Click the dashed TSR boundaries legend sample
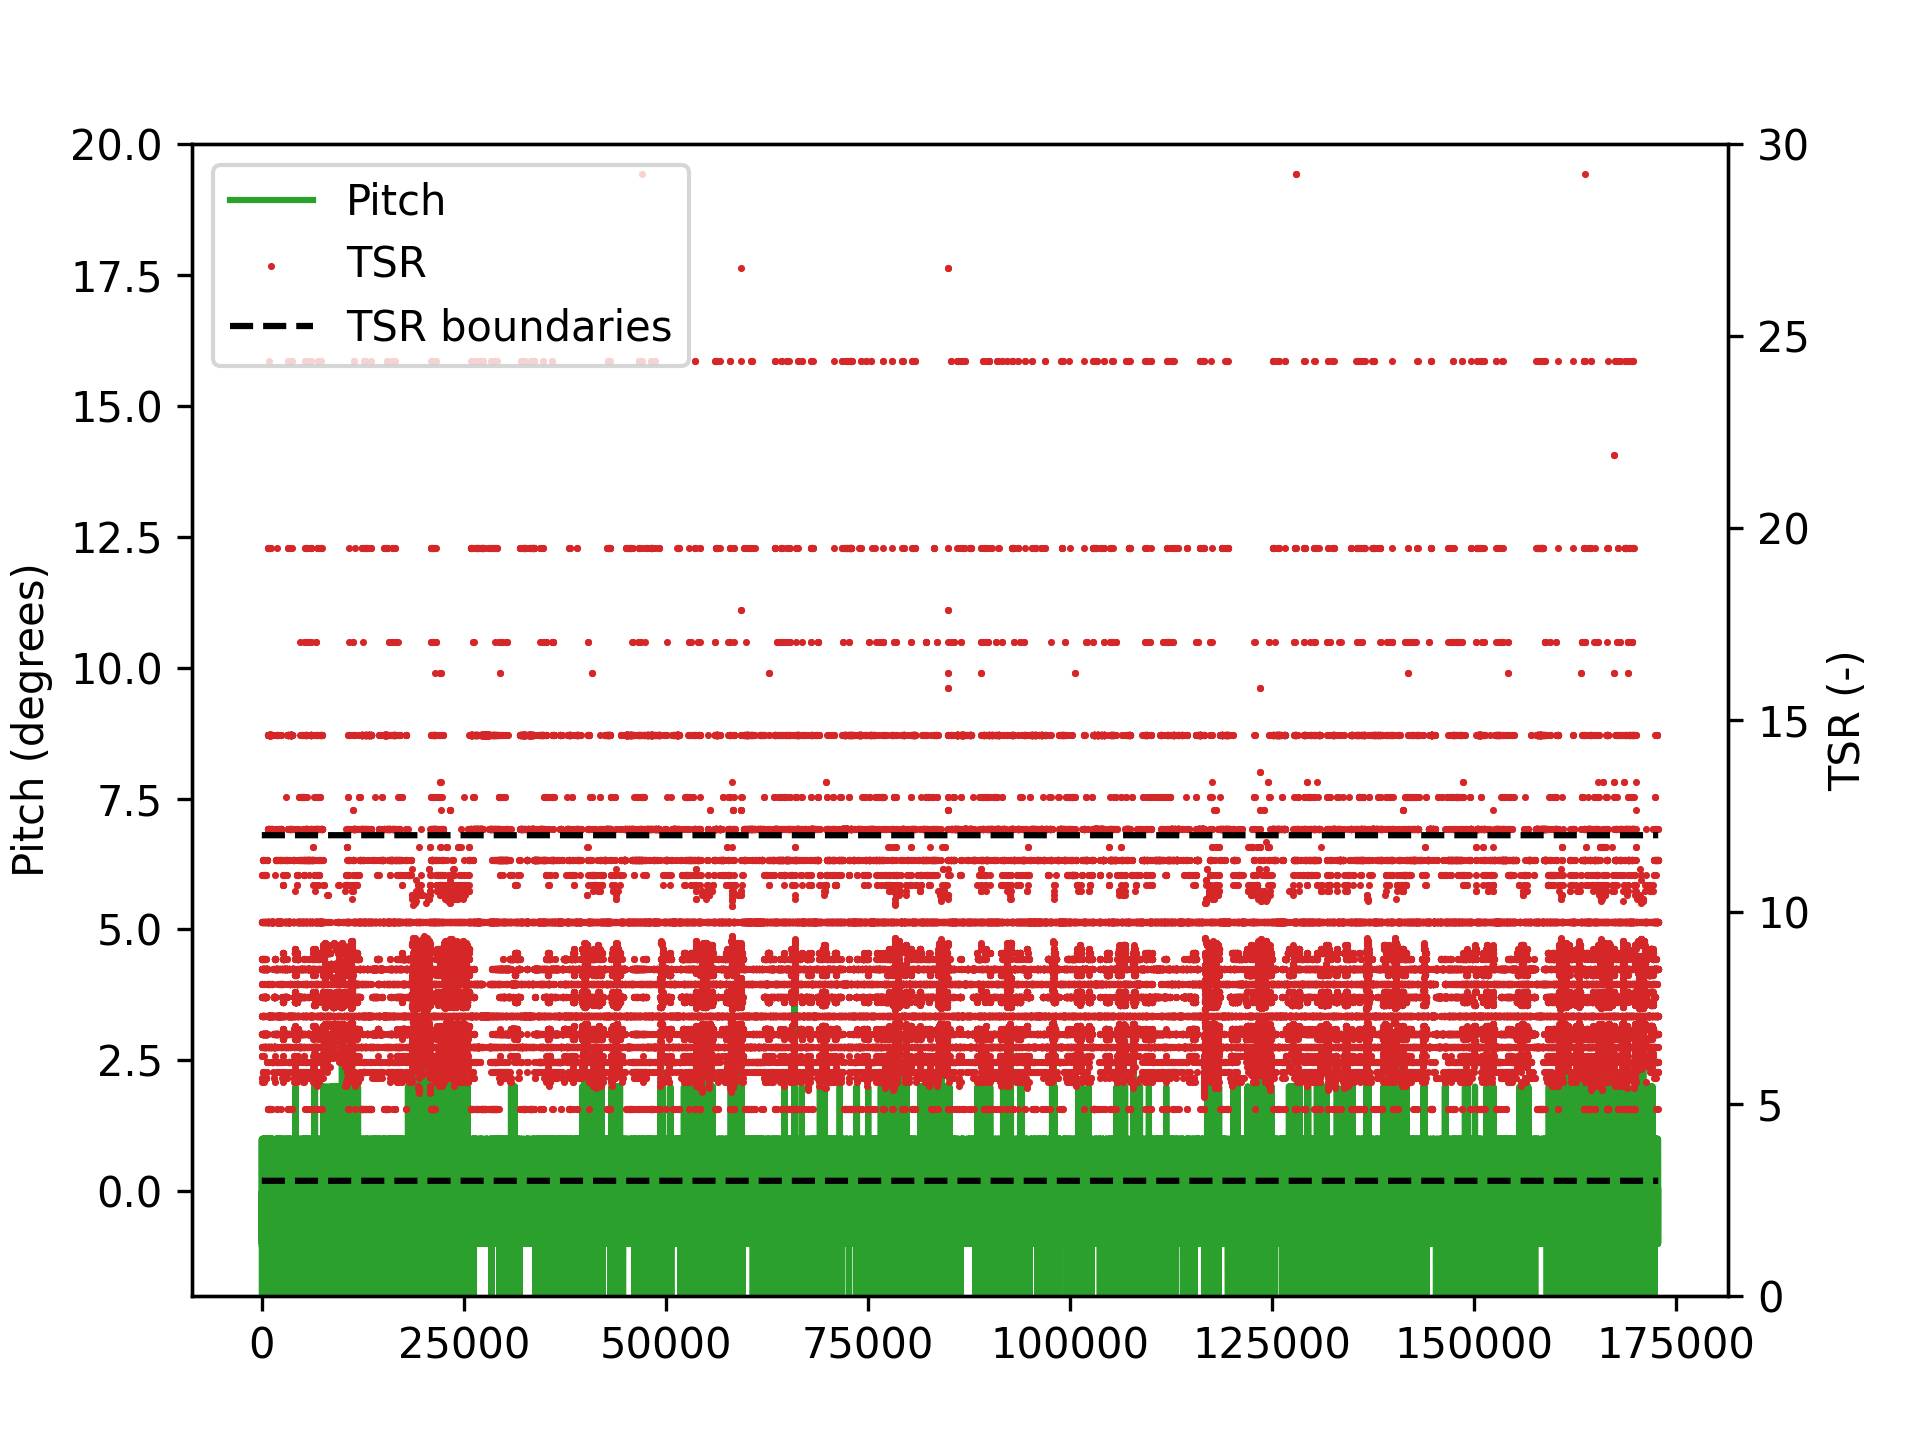 click(272, 327)
